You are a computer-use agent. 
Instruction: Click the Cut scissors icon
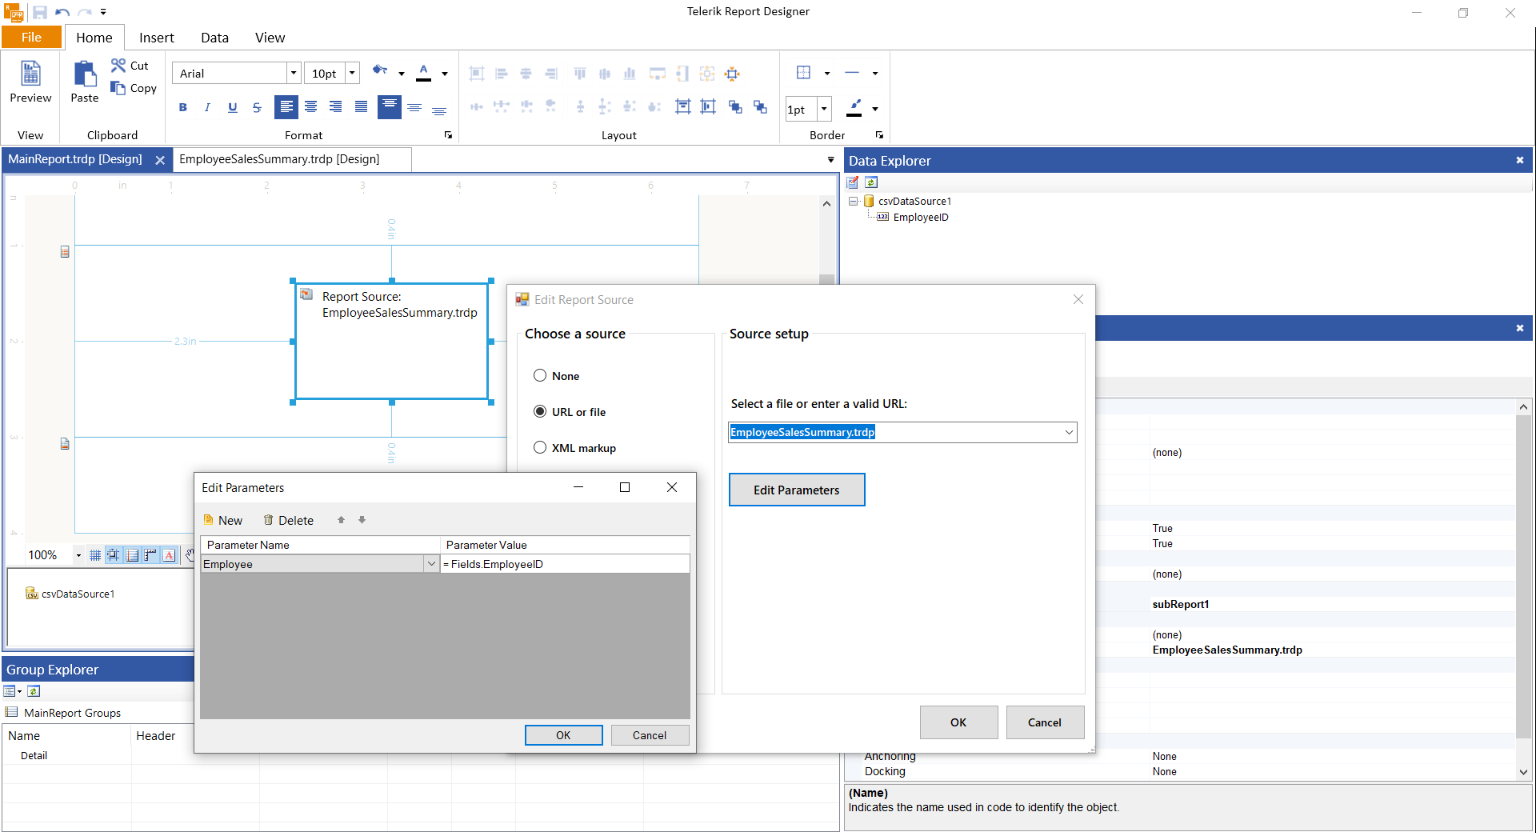[x=119, y=65]
